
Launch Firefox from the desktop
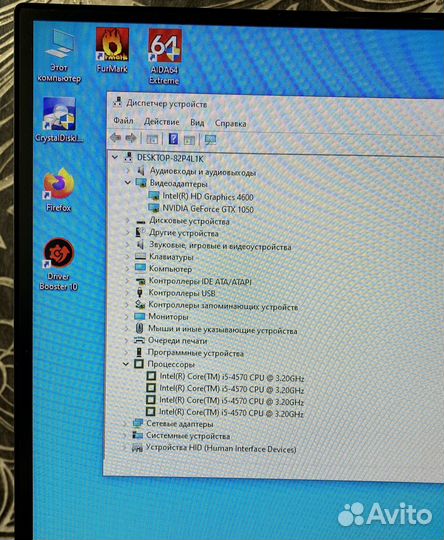[x=59, y=190]
